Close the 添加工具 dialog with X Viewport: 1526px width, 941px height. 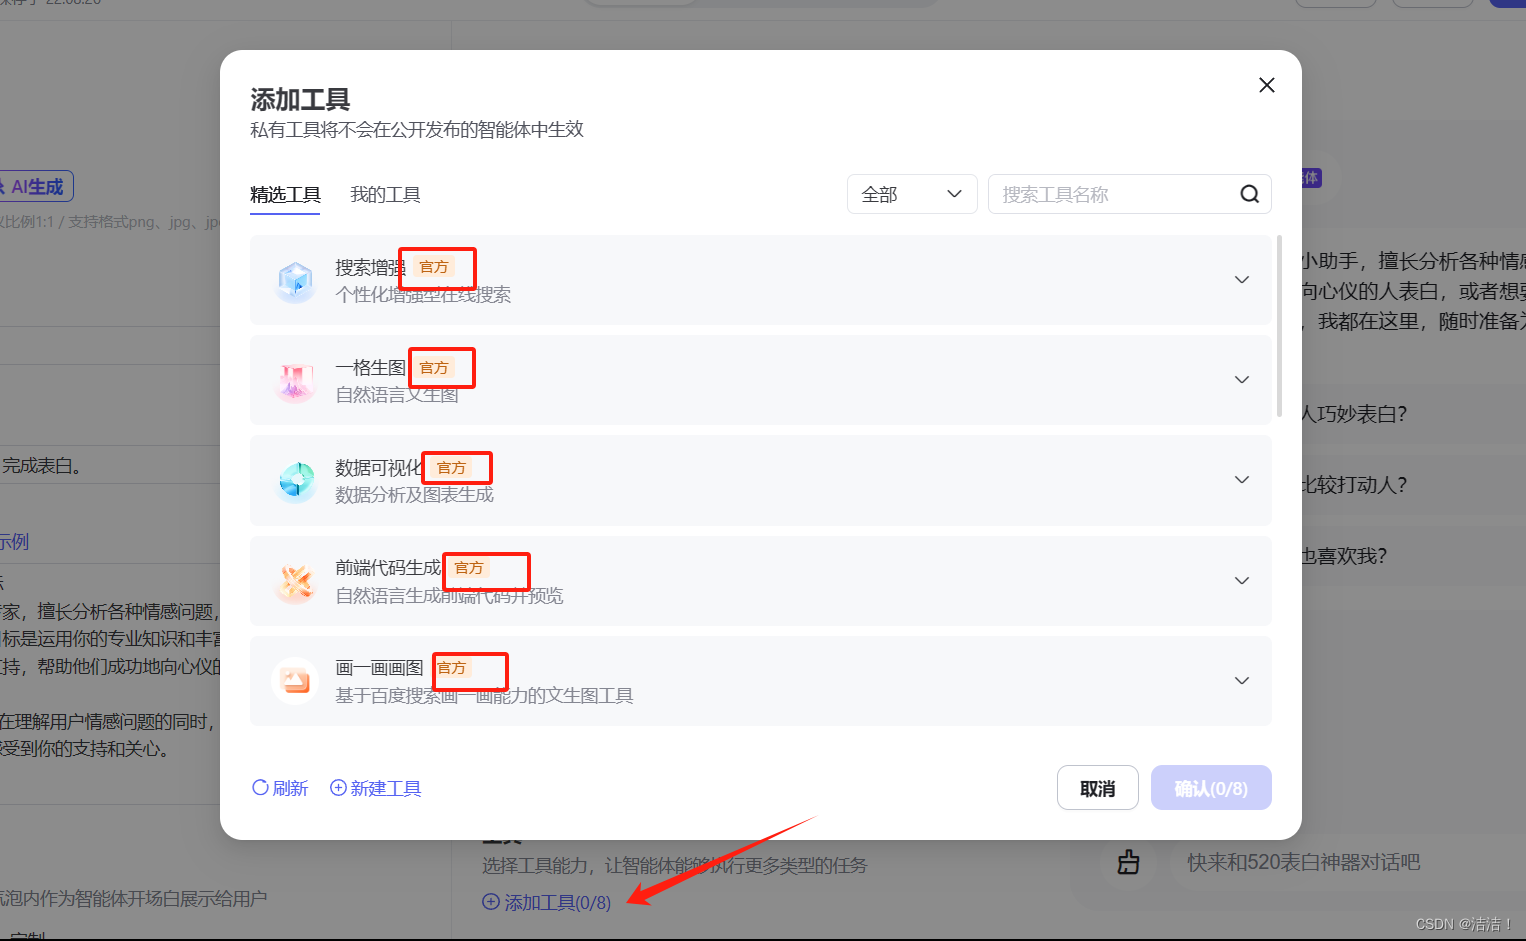(1266, 85)
